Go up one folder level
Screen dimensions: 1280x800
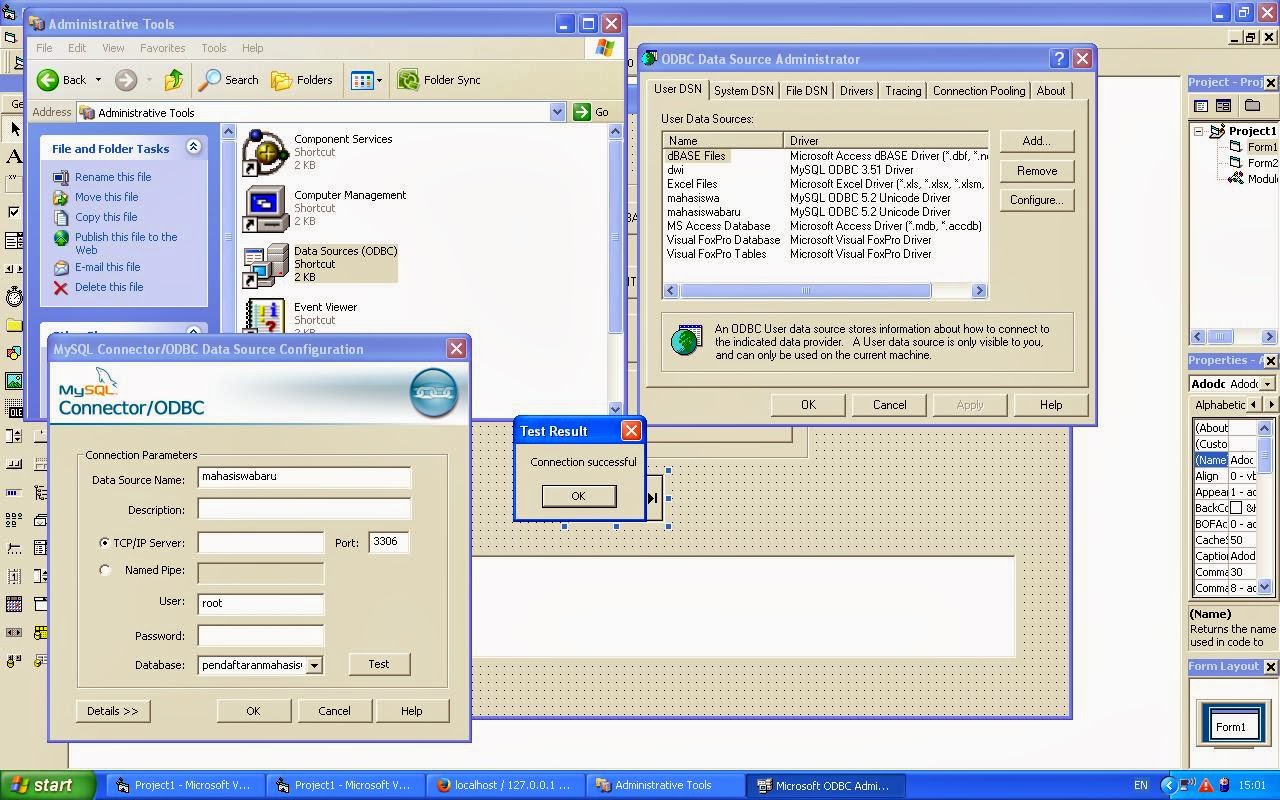[x=174, y=80]
